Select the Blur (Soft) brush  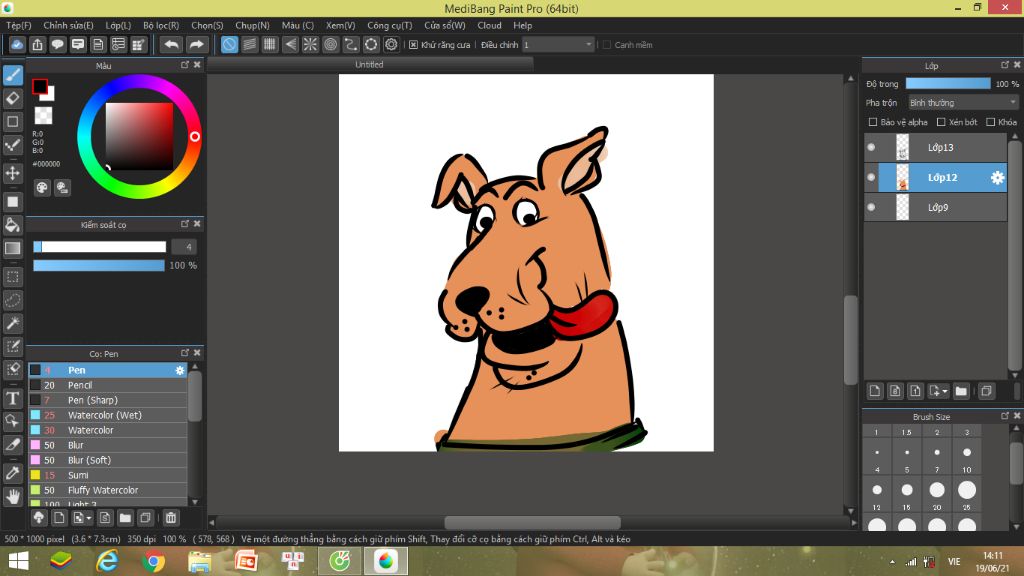pyautogui.click(x=108, y=460)
